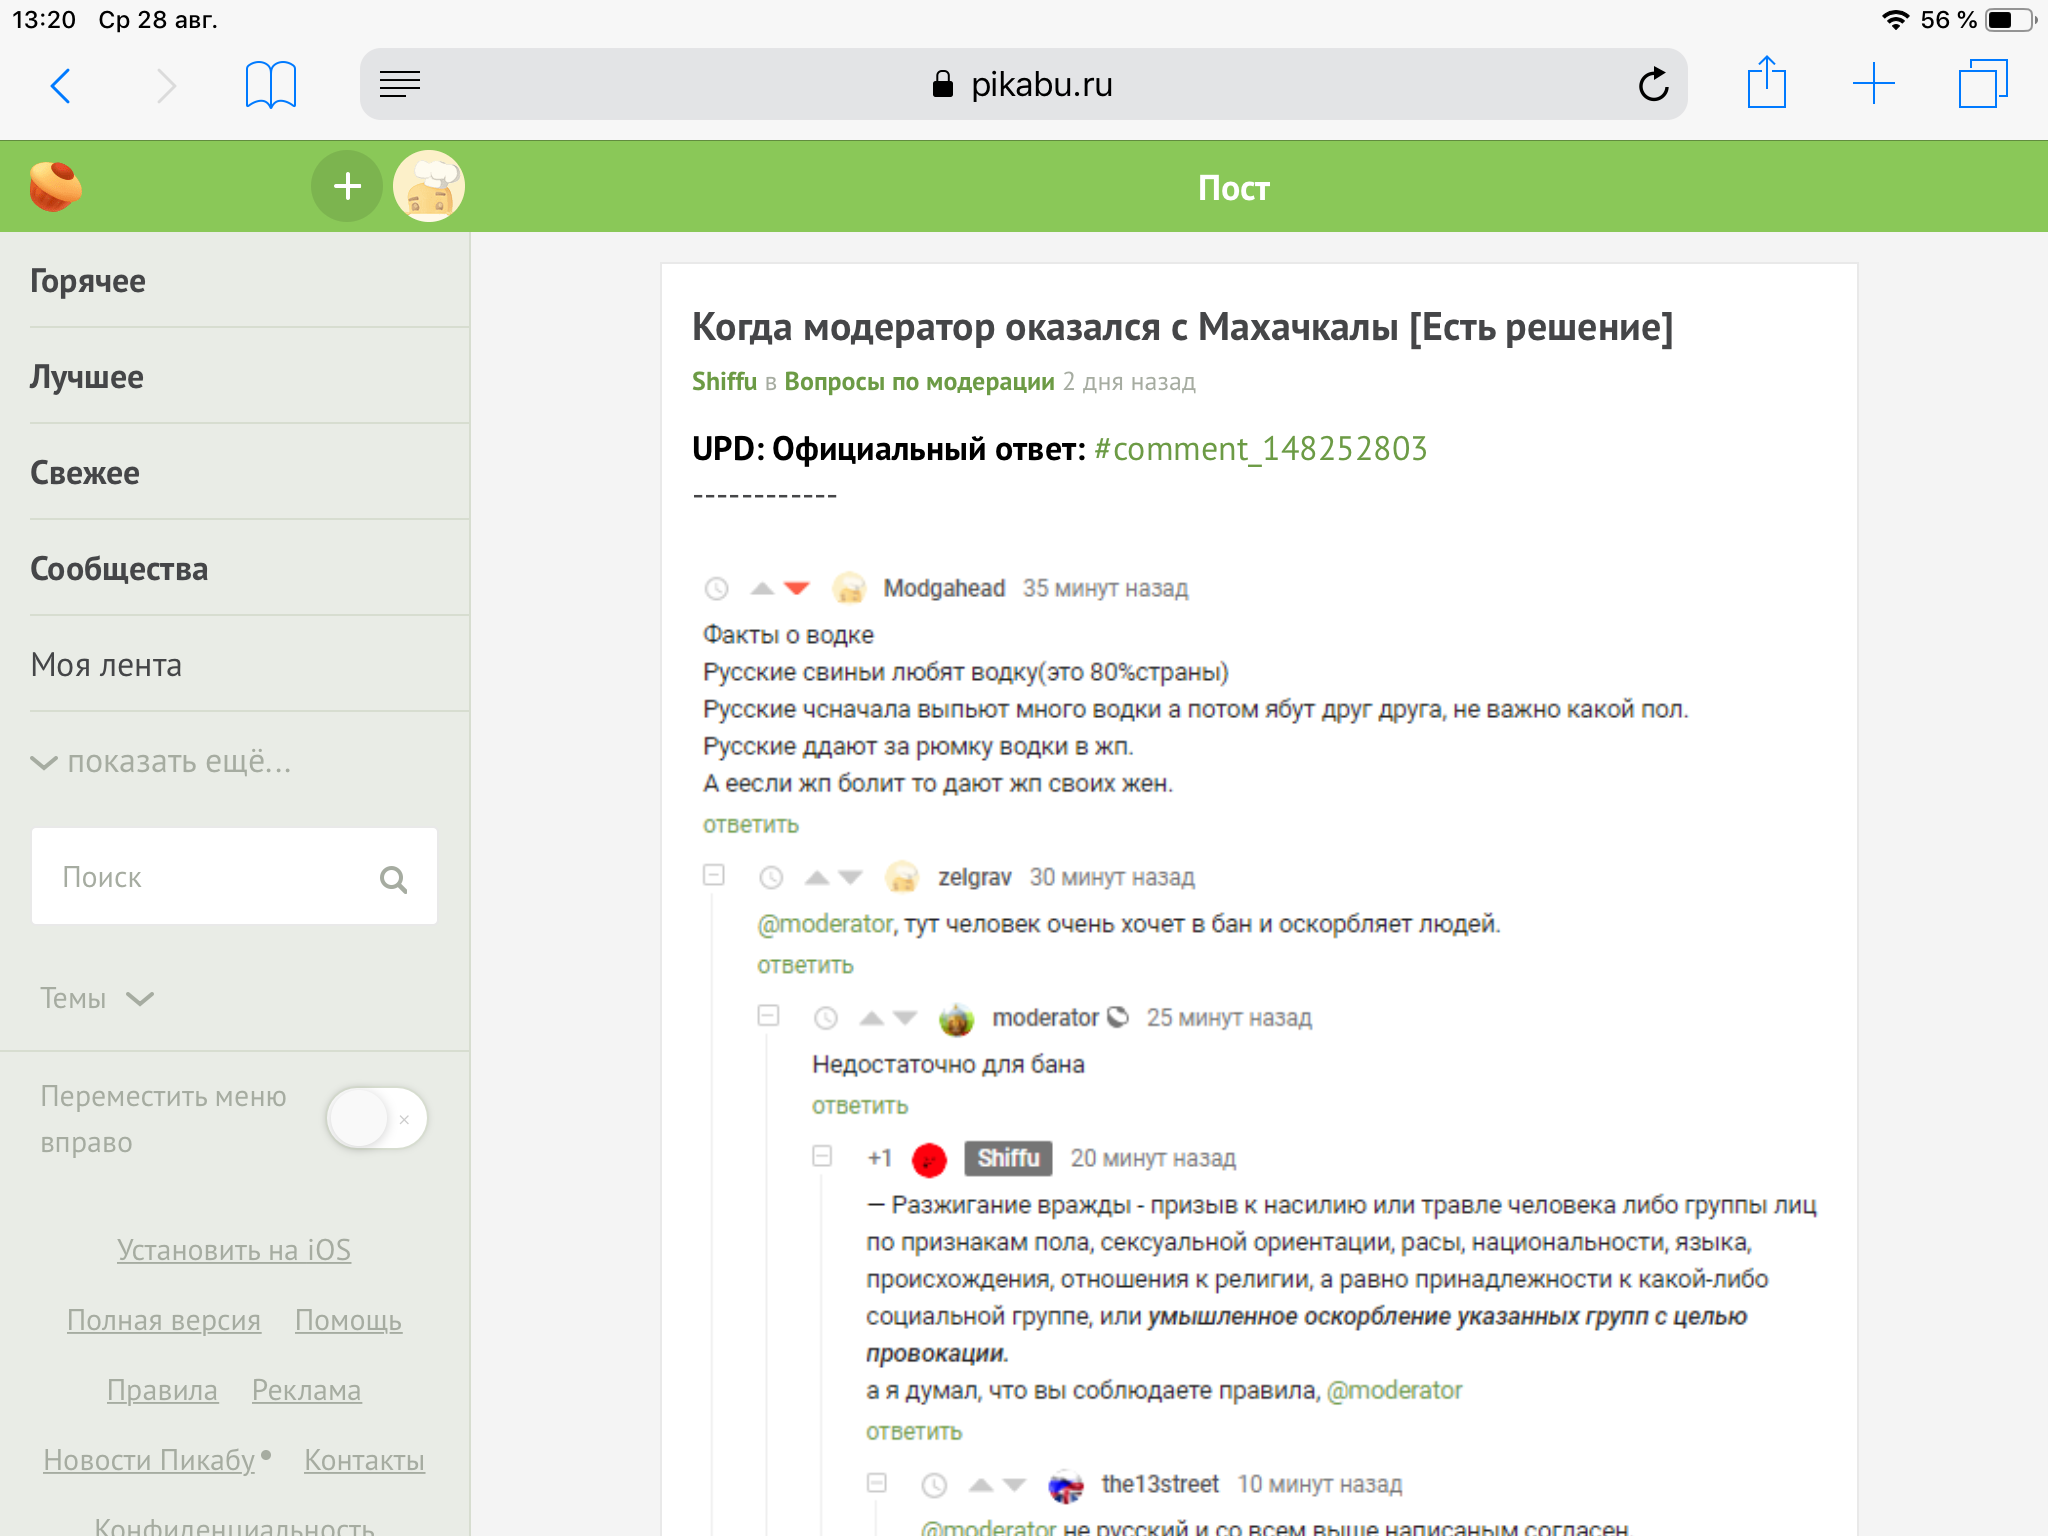The image size is (2048, 1536).
Task: Open Safari bookmarks book icon
Action: click(270, 85)
